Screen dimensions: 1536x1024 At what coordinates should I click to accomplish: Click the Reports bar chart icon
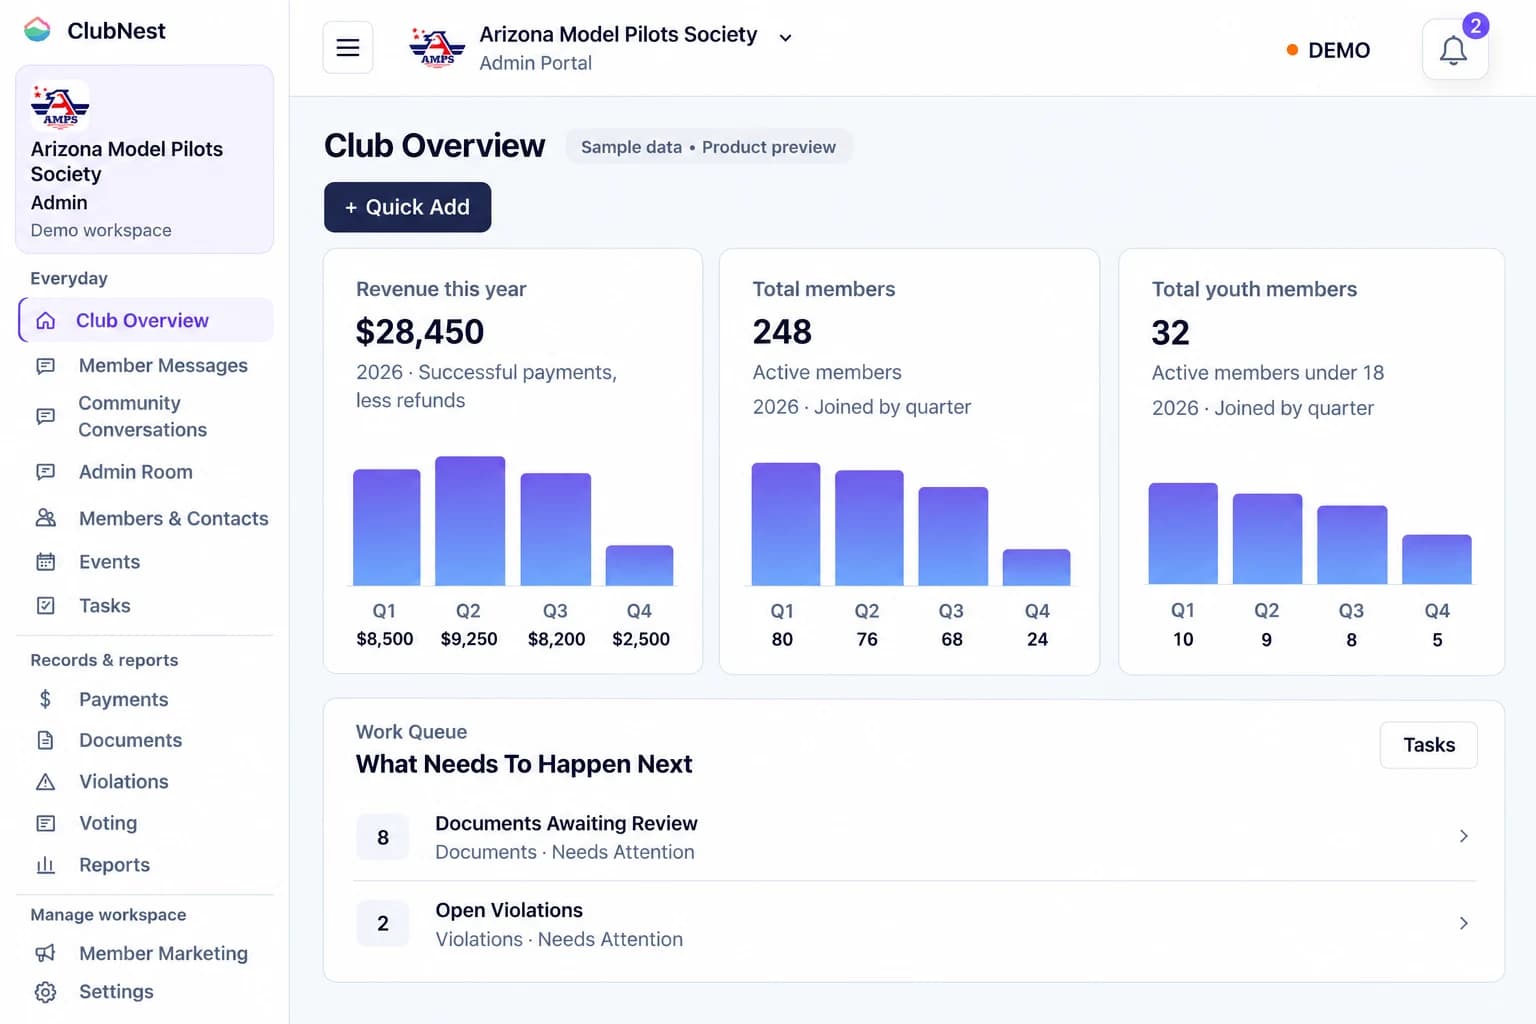pos(46,865)
